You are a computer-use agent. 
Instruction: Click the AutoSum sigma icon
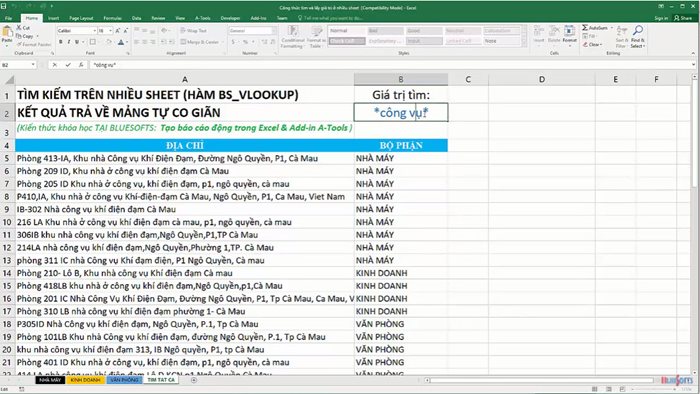585,28
